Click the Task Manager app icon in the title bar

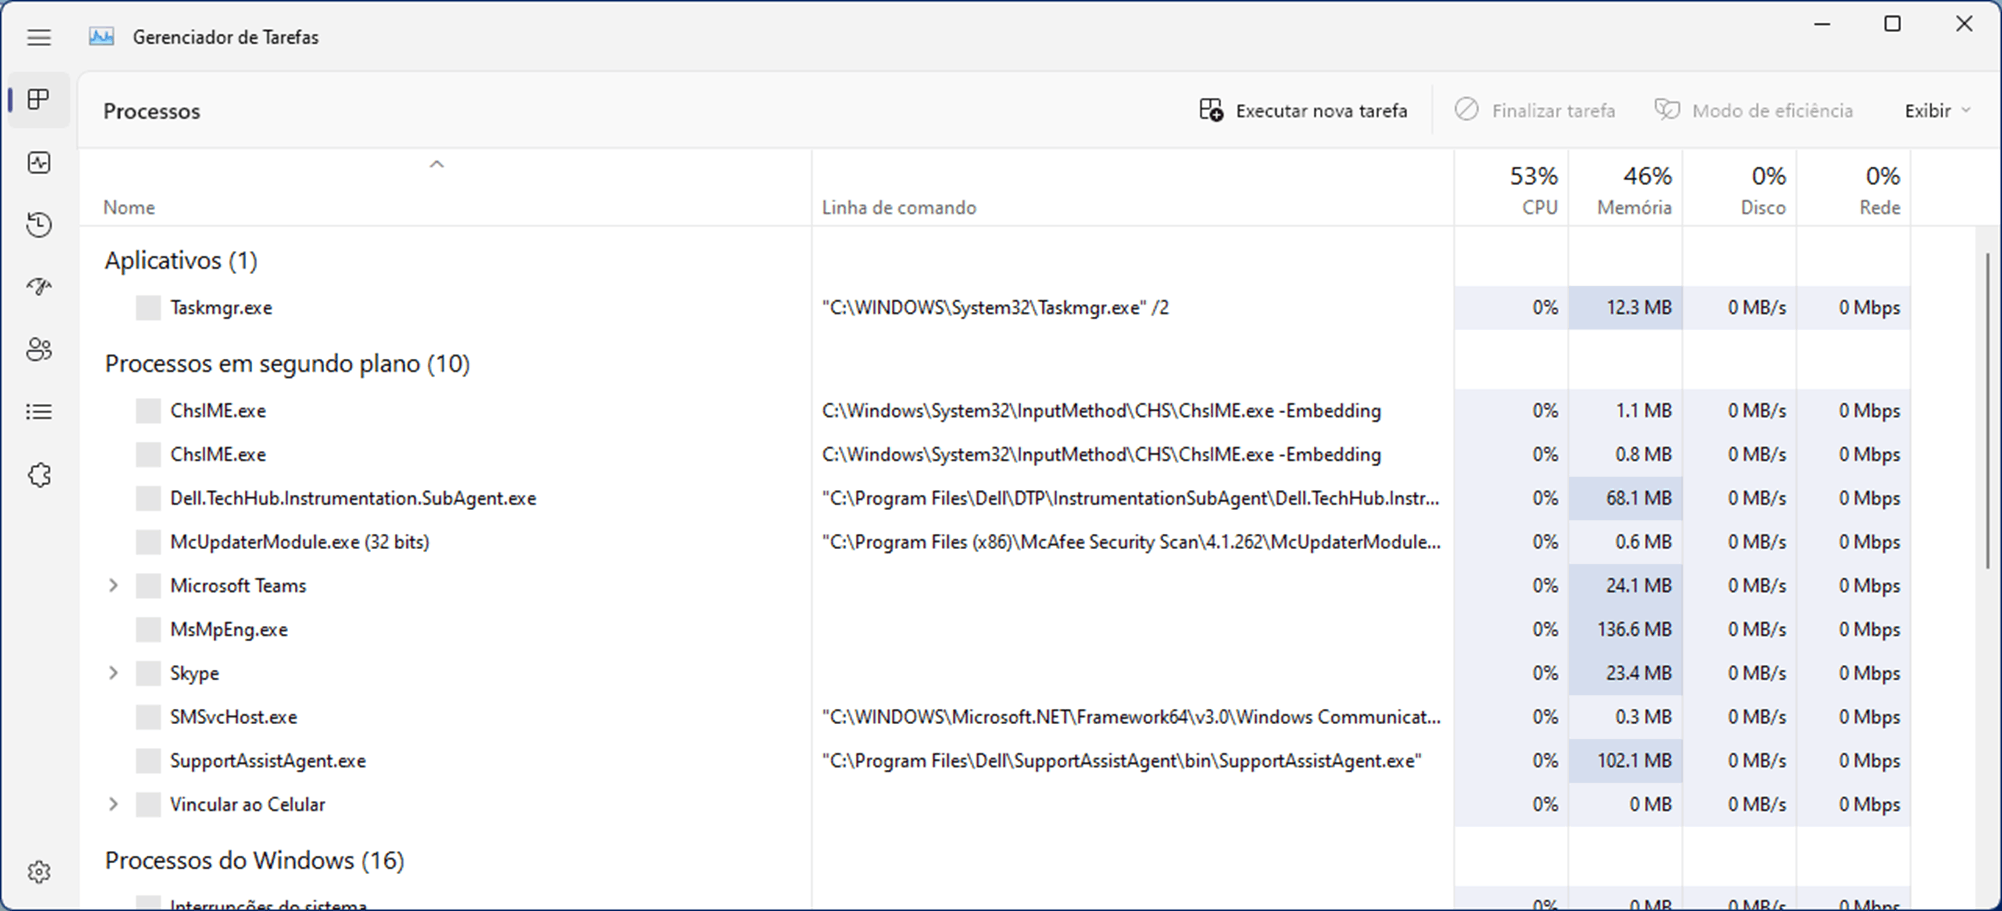[x=101, y=37]
